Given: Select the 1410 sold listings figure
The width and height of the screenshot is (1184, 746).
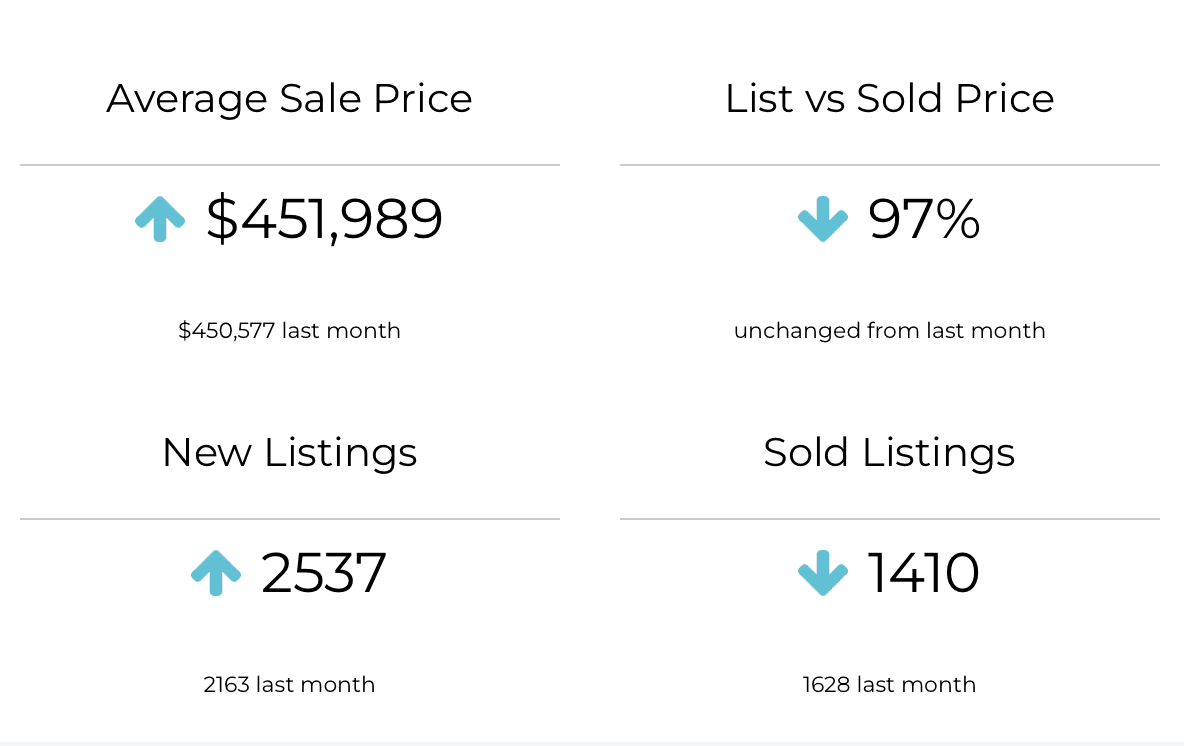Looking at the screenshot, I should tap(923, 573).
